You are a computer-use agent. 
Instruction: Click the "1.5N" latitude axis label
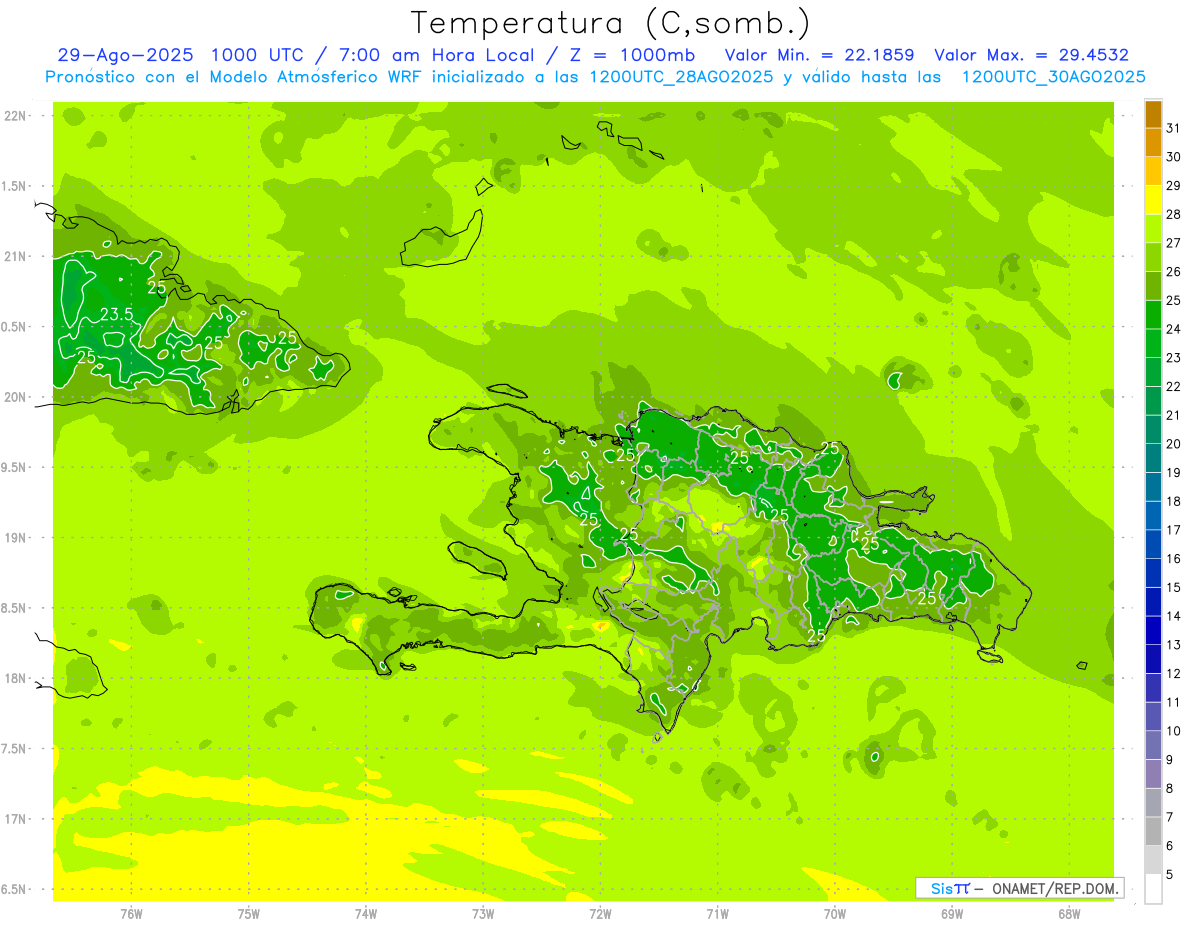click(x=15, y=186)
